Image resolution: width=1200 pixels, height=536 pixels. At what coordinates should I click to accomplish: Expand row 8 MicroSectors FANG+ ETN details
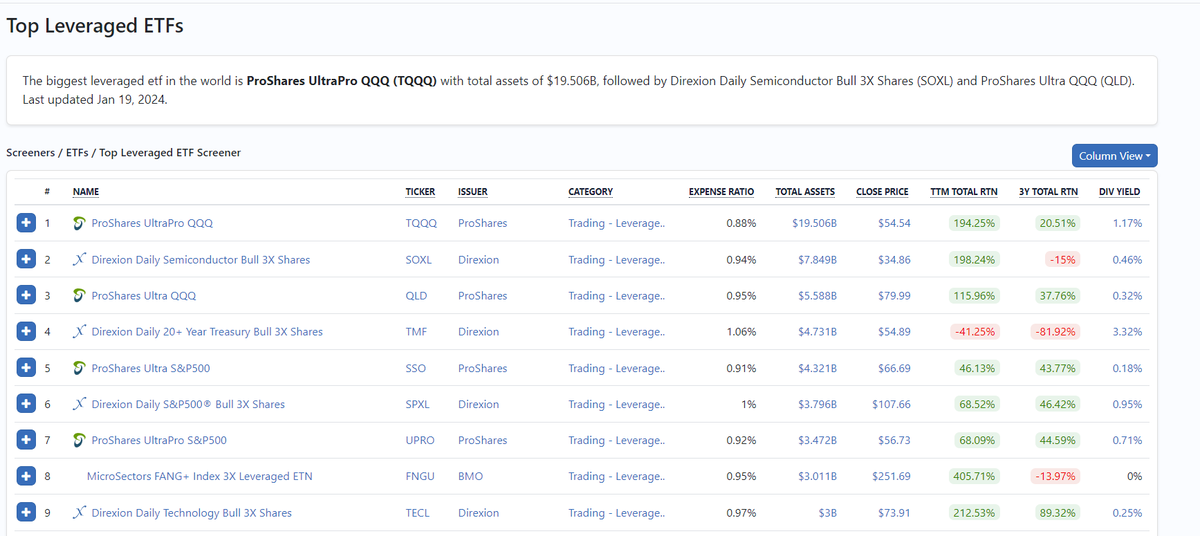pos(26,476)
